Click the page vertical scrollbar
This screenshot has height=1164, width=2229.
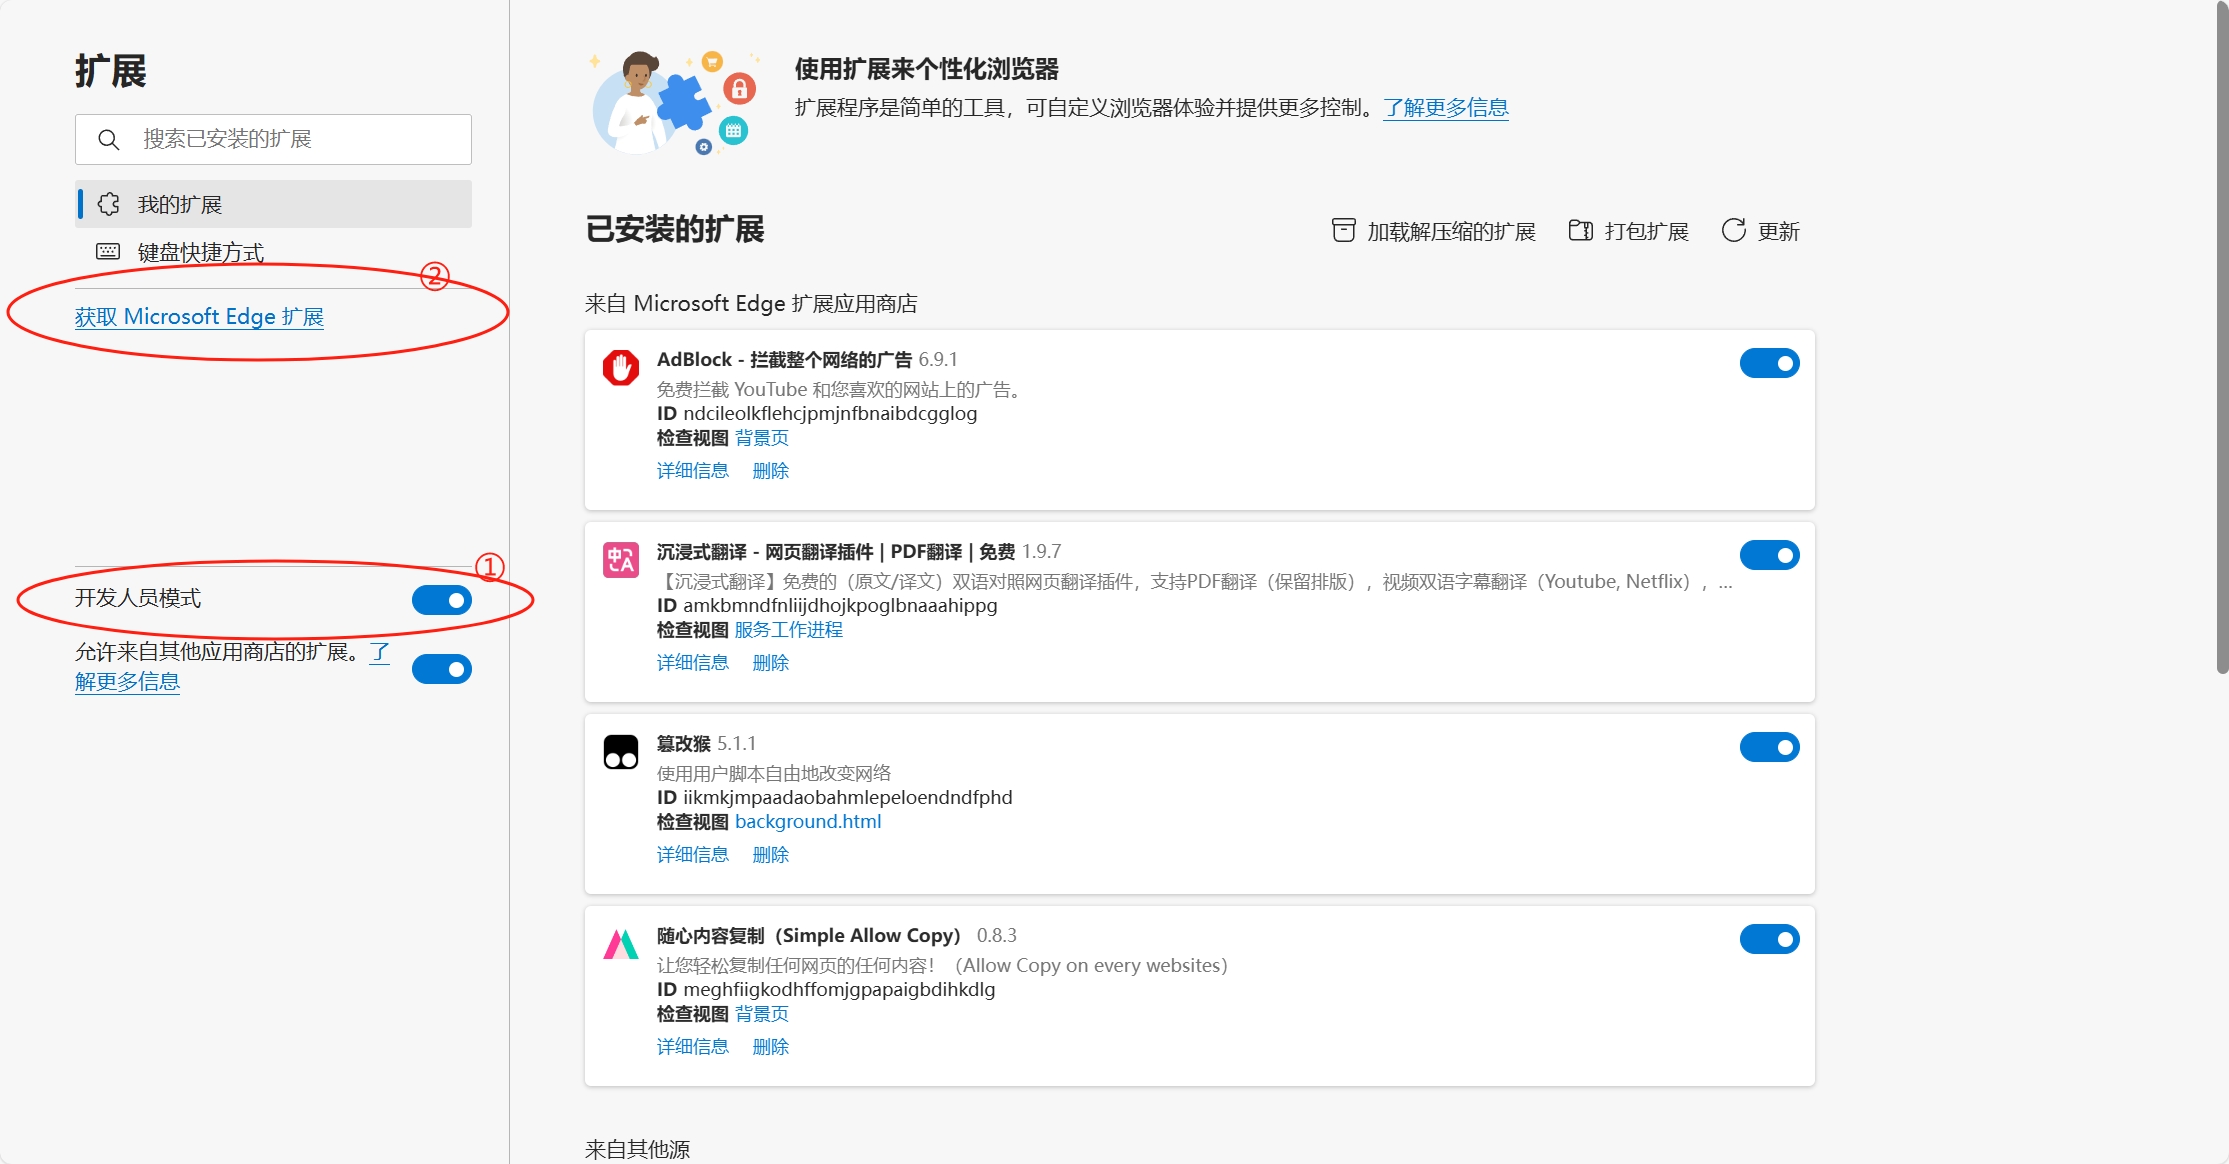pos(2222,340)
